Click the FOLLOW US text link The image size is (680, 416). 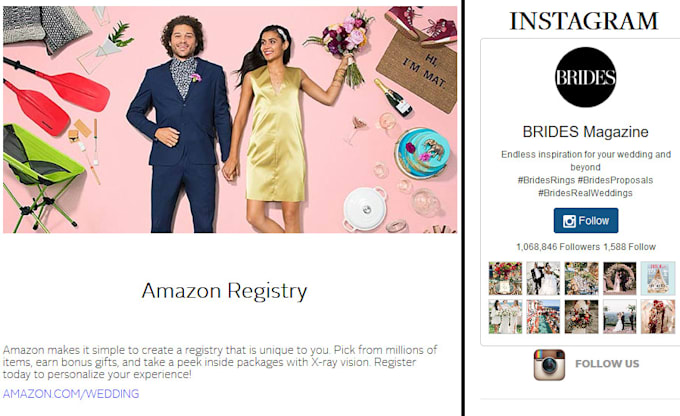[x=607, y=364]
